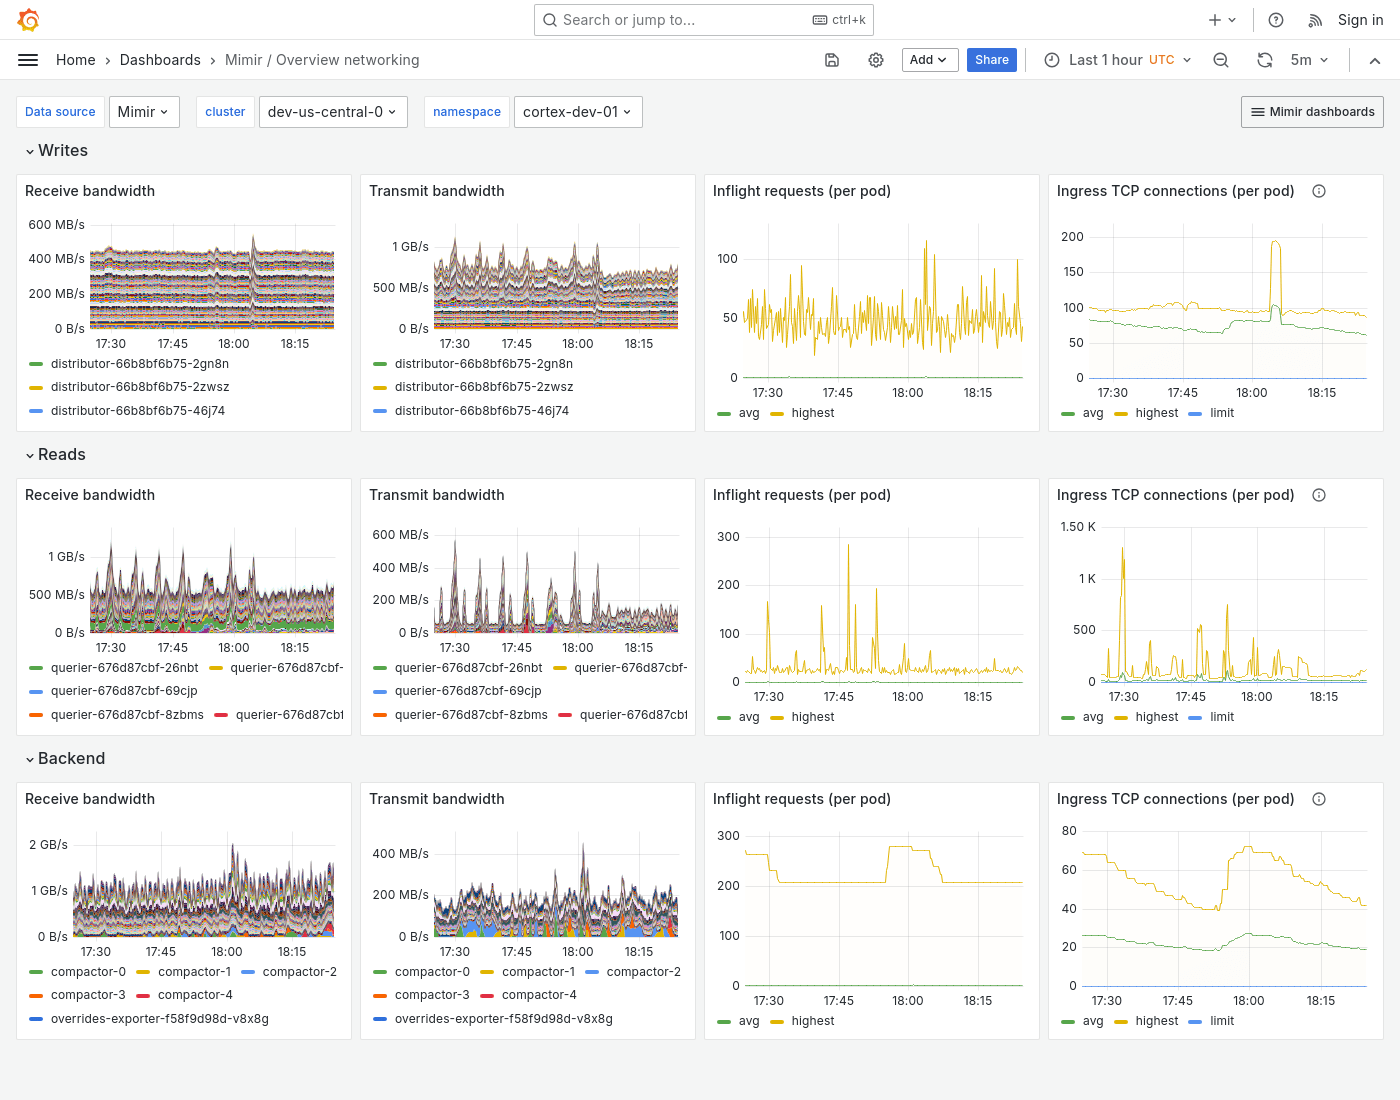
Task: Open the namespace dropdown showing cortex-dev-01
Action: coord(578,111)
